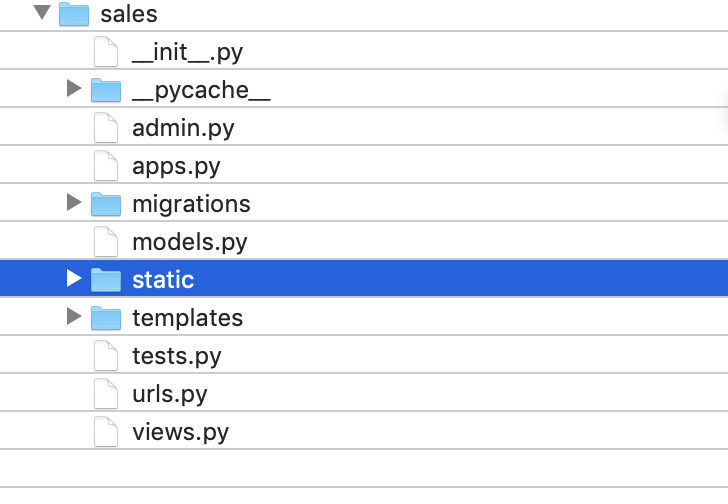The width and height of the screenshot is (728, 504).
Task: Select the tests.py file name
Action: pos(176,357)
